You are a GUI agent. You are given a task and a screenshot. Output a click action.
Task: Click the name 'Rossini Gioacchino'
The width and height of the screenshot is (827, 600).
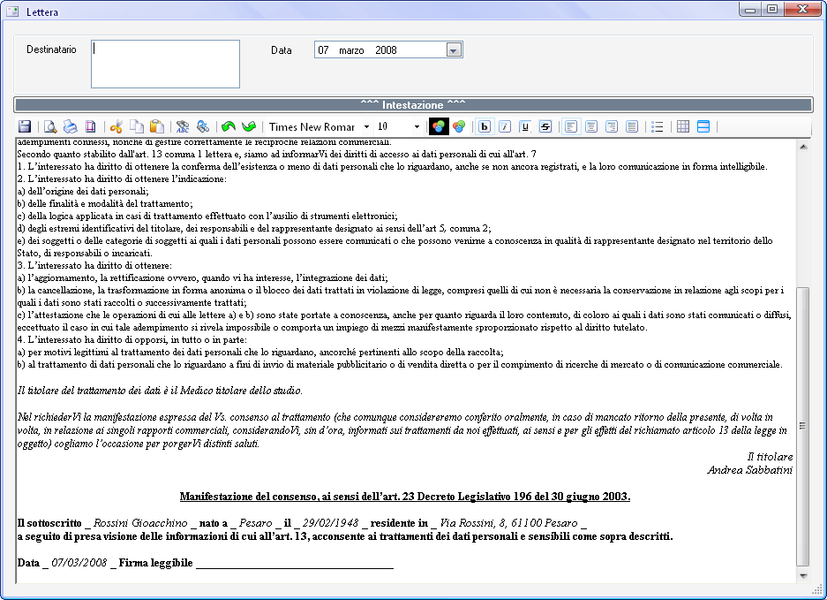coord(140,523)
